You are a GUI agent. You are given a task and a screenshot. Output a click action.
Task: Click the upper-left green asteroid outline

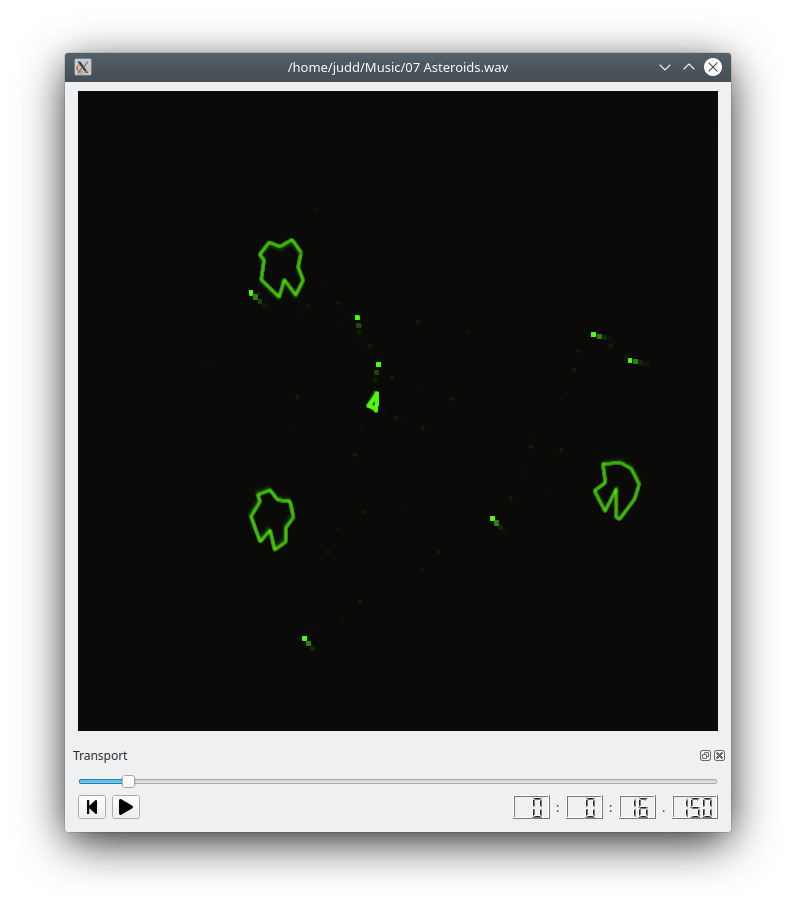pos(281,268)
